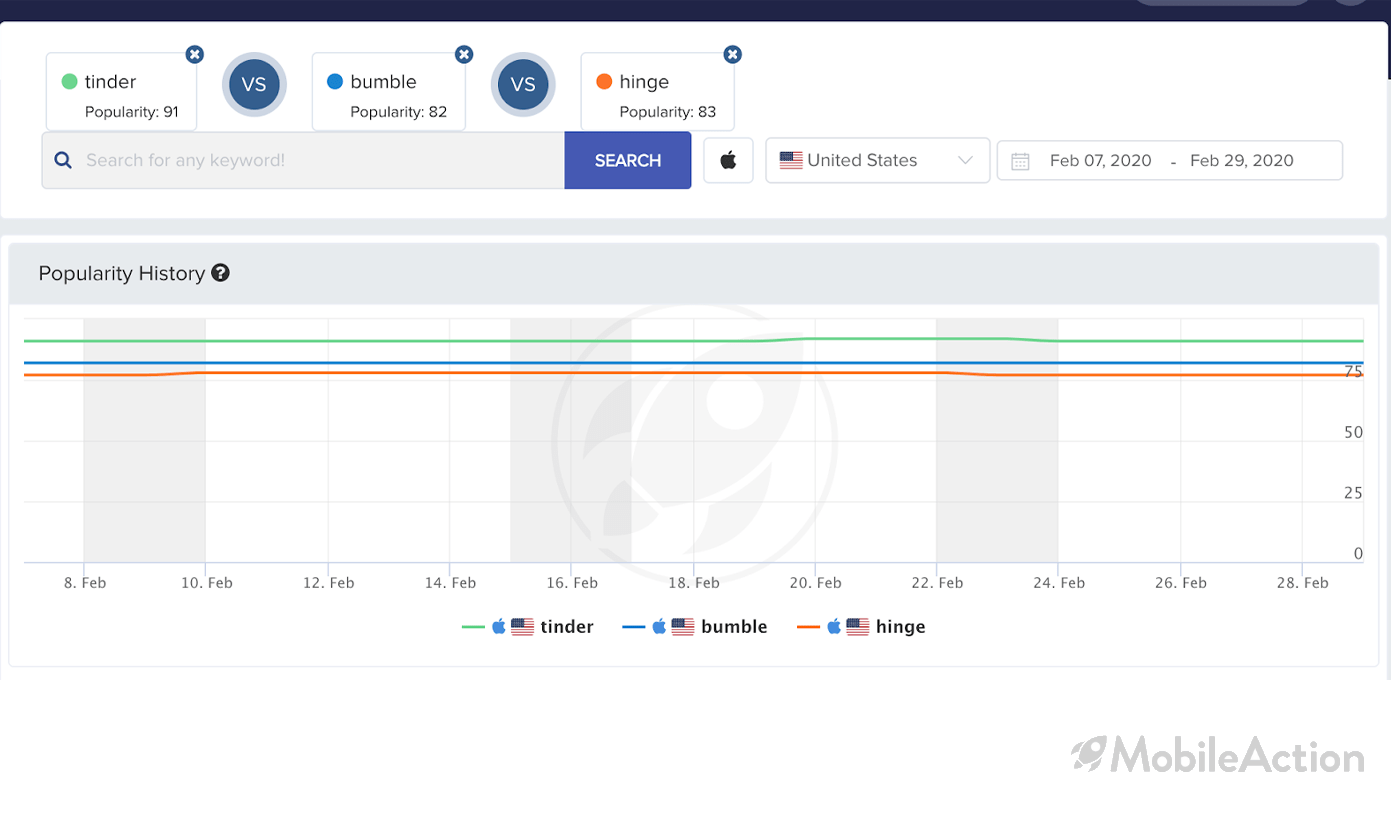
Task: Toggle hinge series in chart legend
Action: click(x=861, y=627)
